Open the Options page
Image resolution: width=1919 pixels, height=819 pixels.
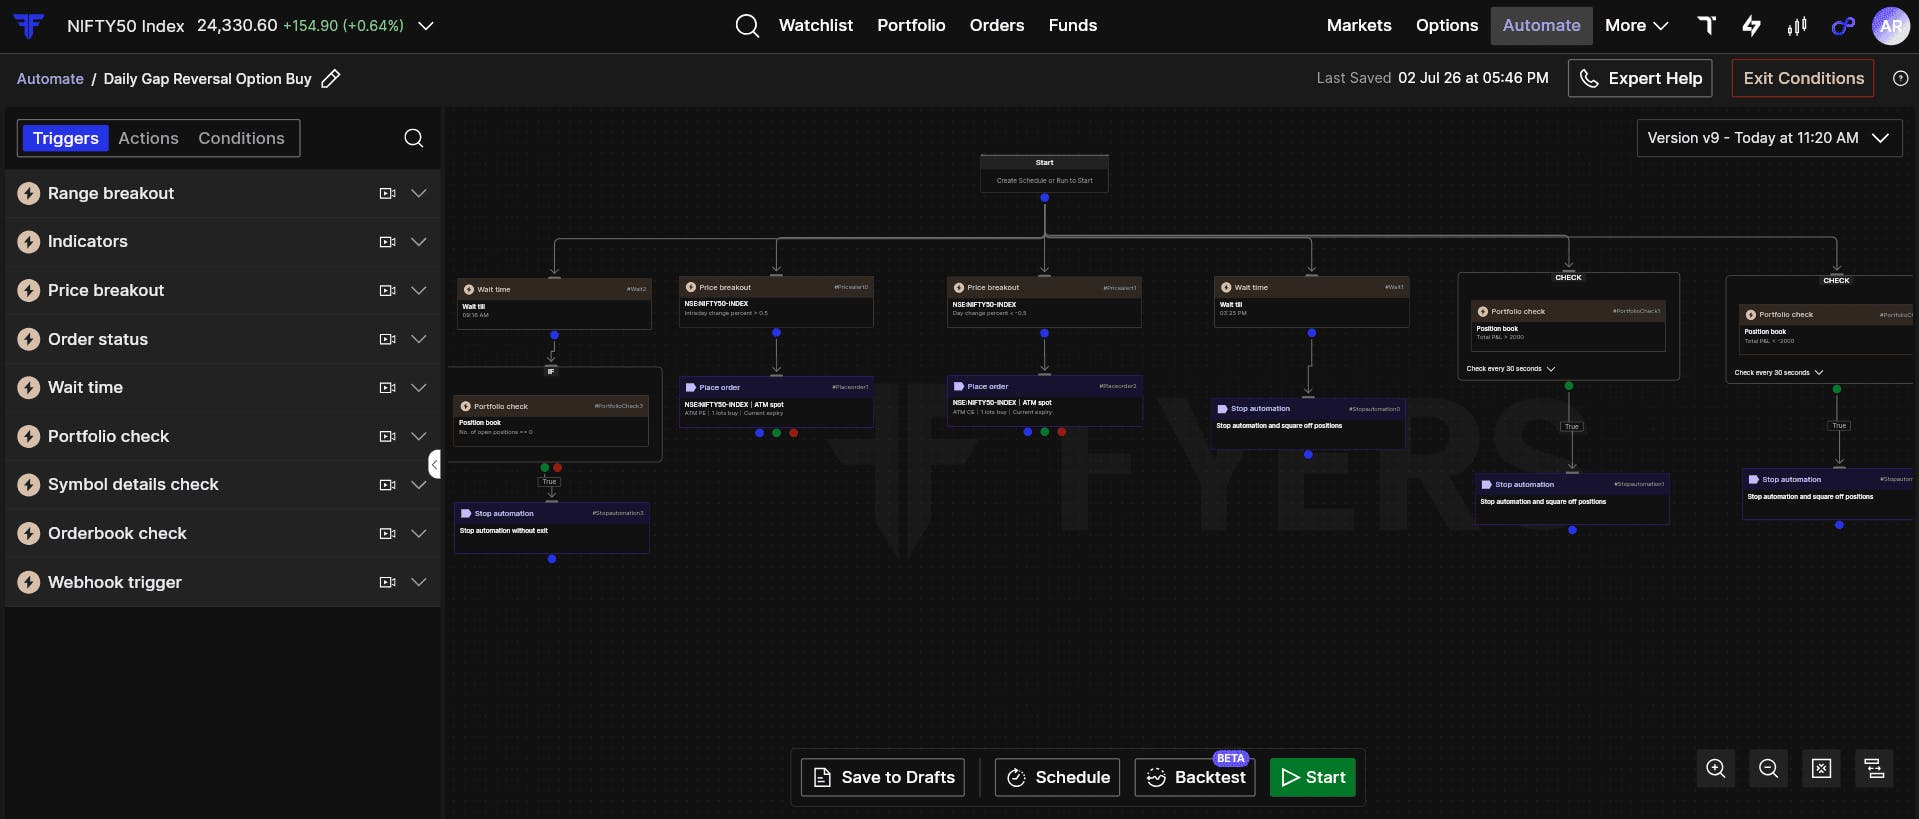click(1447, 26)
